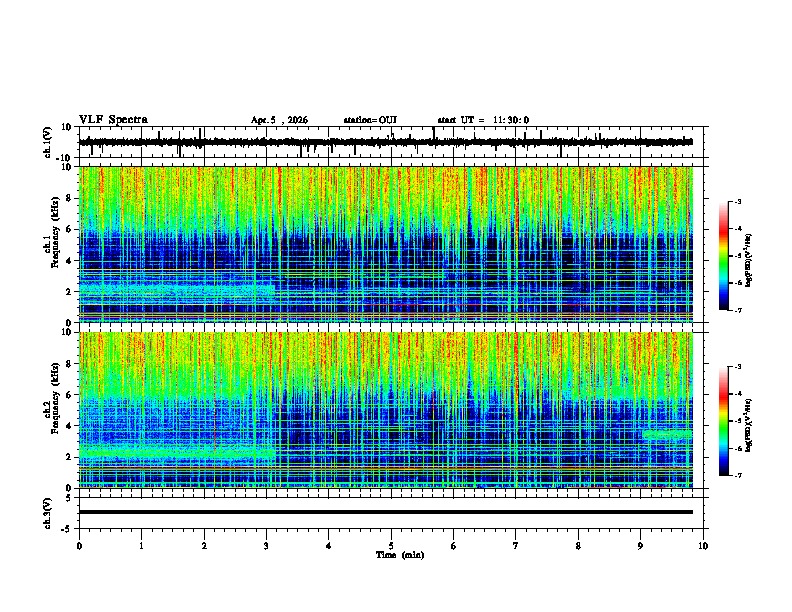This screenshot has height=612, width=792.
Task: Click the green emission patch near minute 9 in ch.2
Action: click(x=667, y=434)
